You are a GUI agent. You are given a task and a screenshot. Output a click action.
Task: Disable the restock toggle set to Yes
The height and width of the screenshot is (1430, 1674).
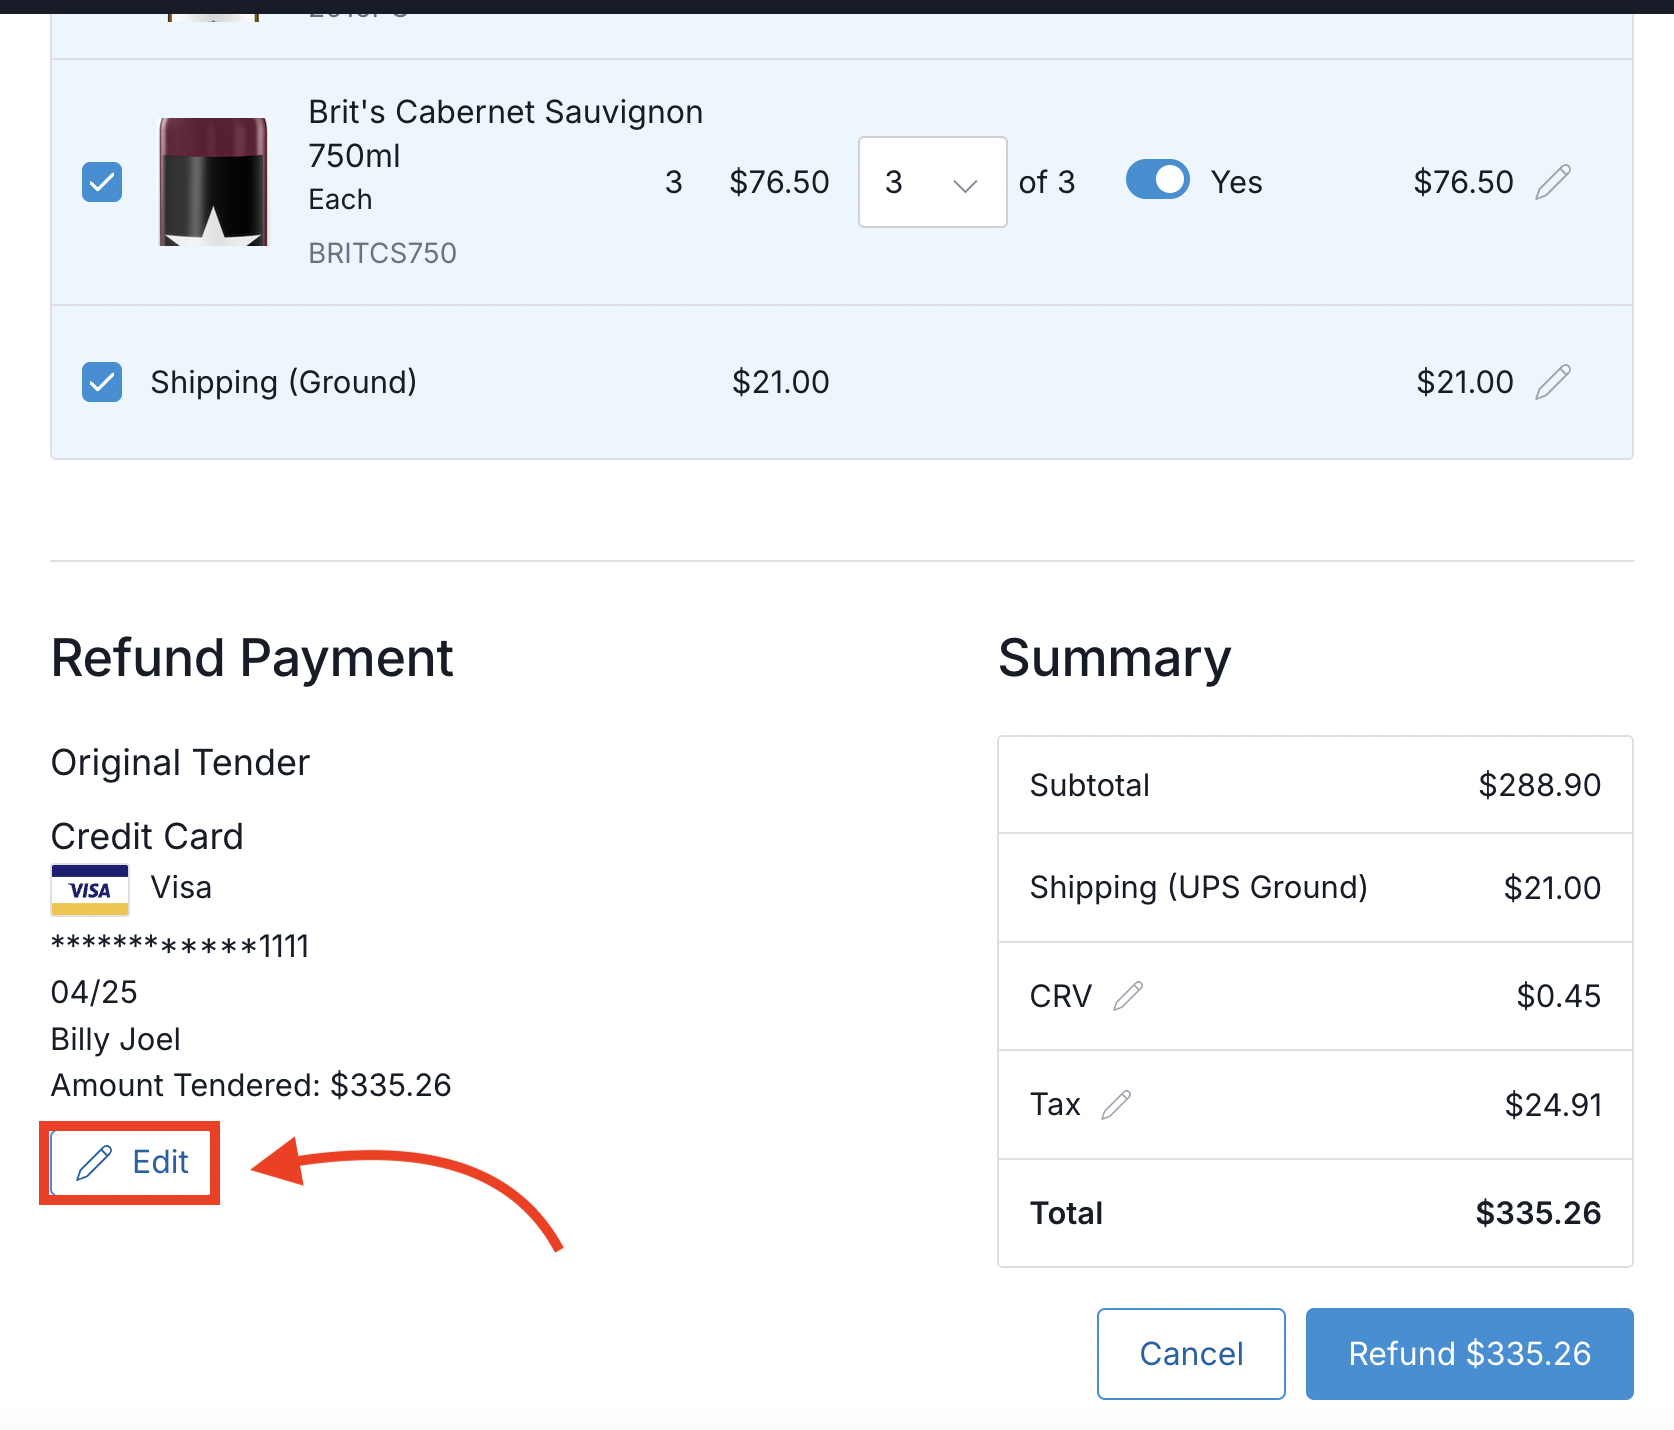(1157, 180)
